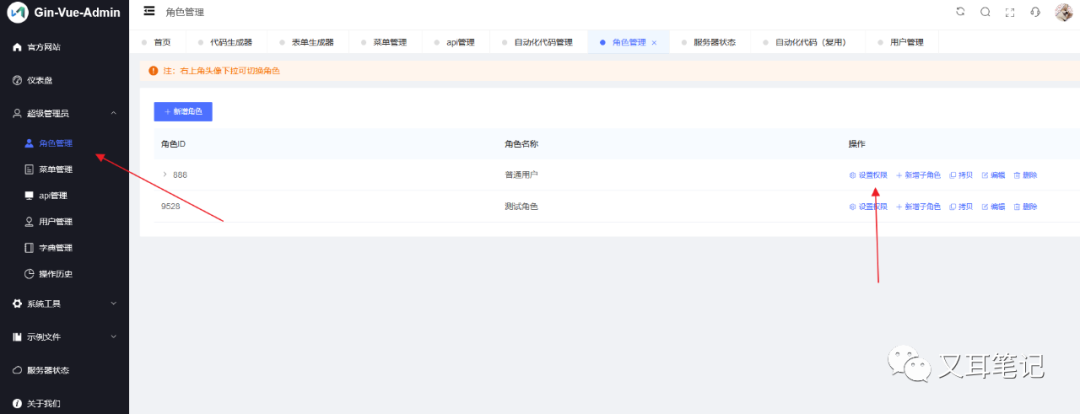Click 拷贝 for role 888
The width and height of the screenshot is (1080, 414).
pos(961,175)
